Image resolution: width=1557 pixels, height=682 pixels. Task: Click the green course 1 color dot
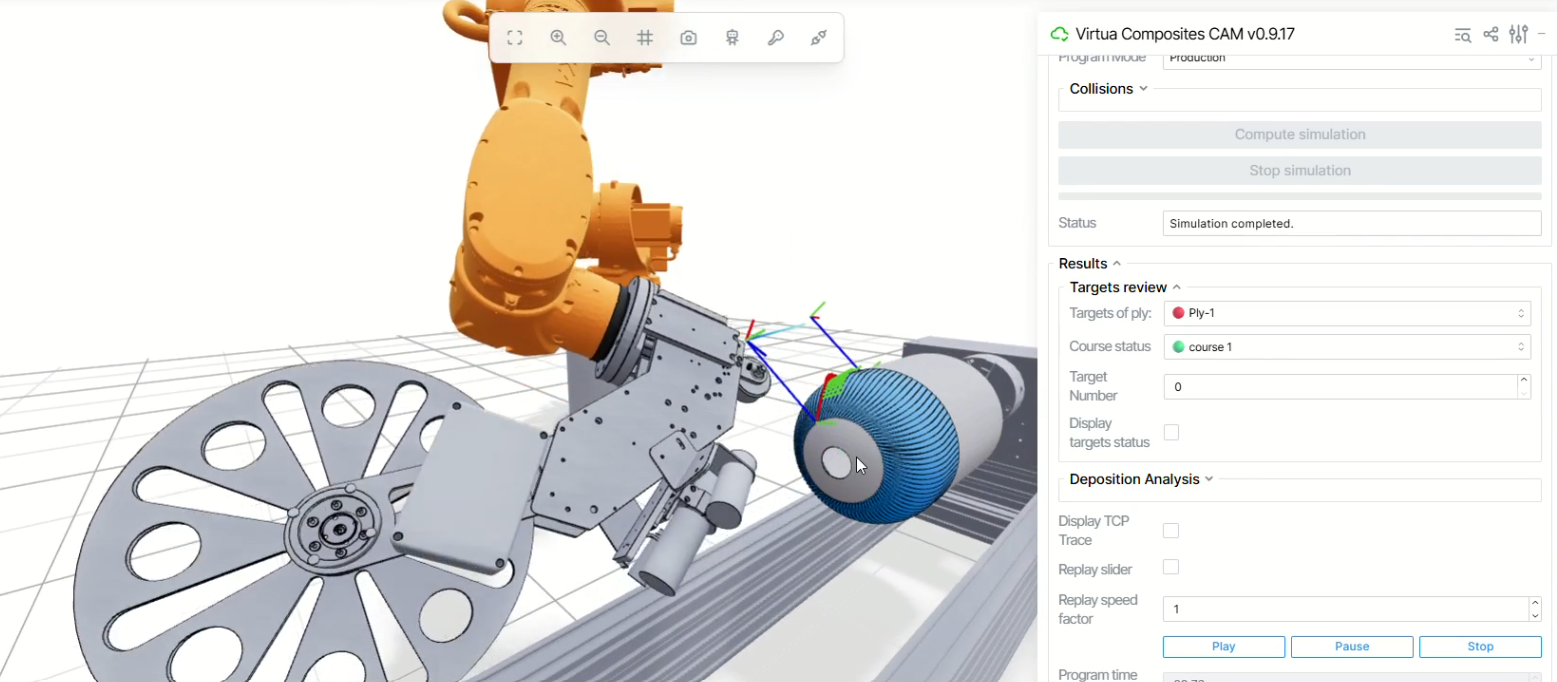[1178, 347]
